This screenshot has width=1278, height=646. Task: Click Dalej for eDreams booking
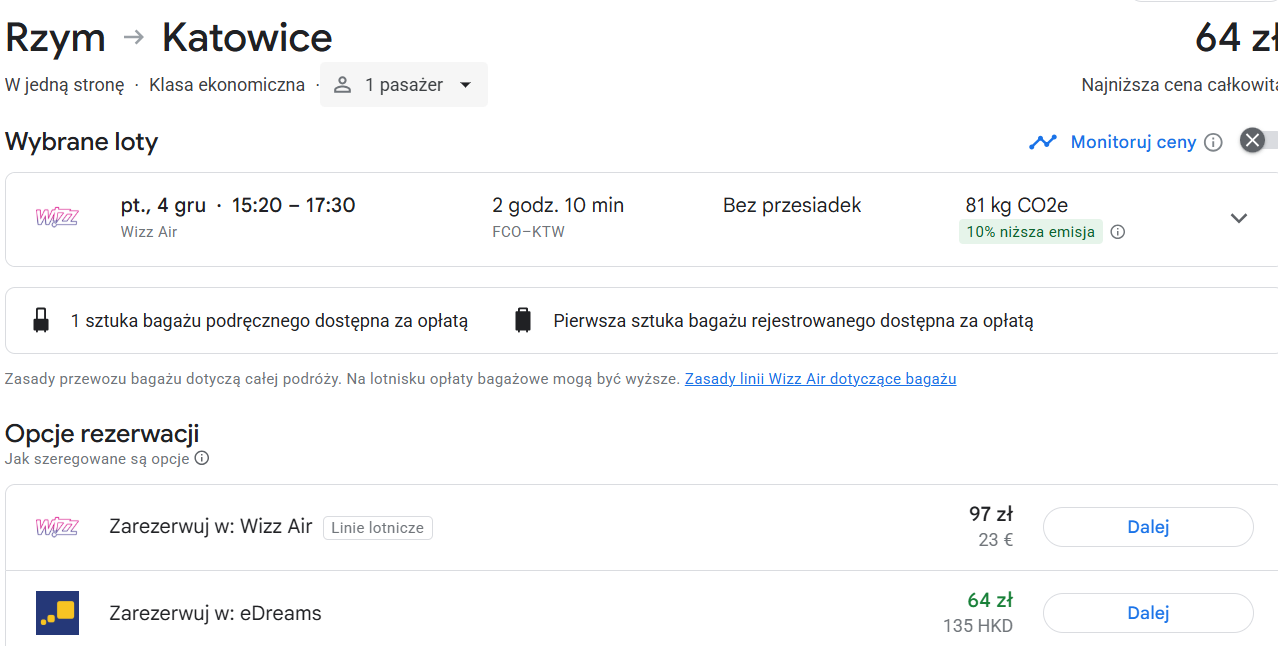coord(1148,613)
